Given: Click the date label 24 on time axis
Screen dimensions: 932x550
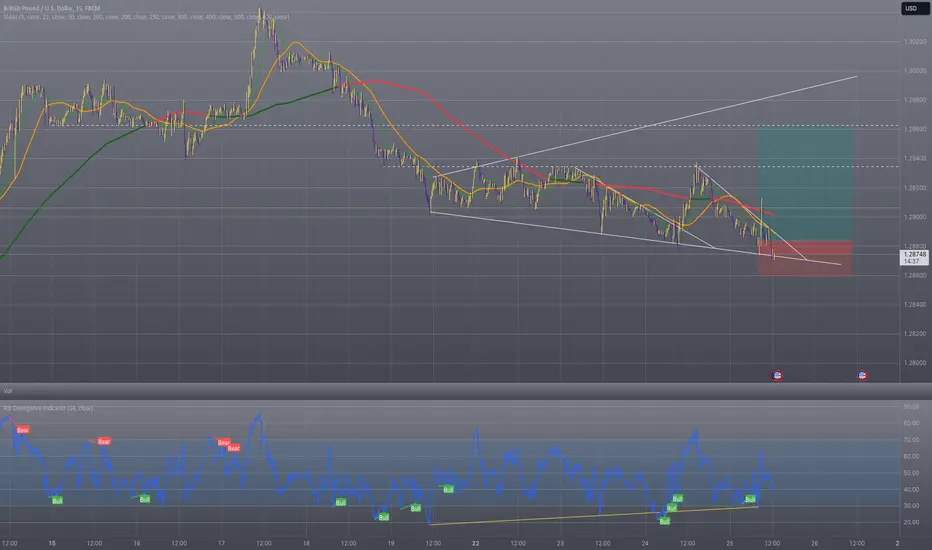Looking at the screenshot, I should coord(645,543).
